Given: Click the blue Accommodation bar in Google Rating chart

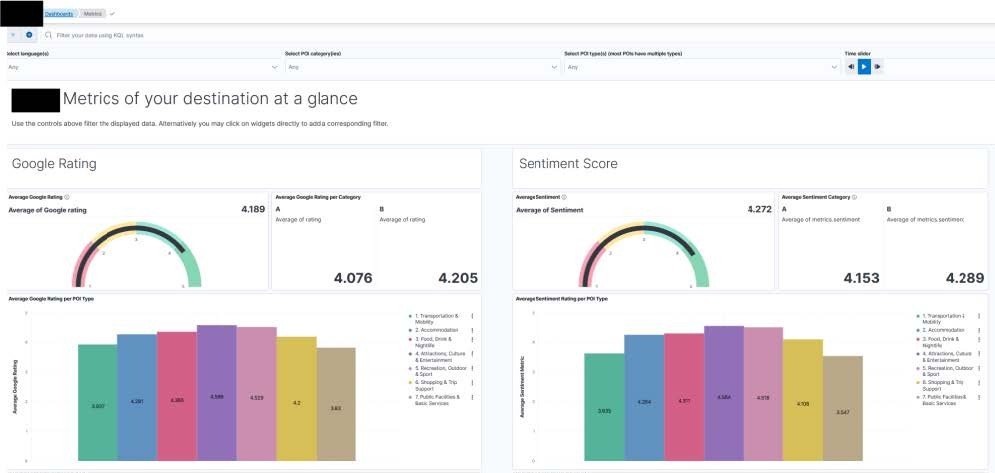Looking at the screenshot, I should click(137, 397).
